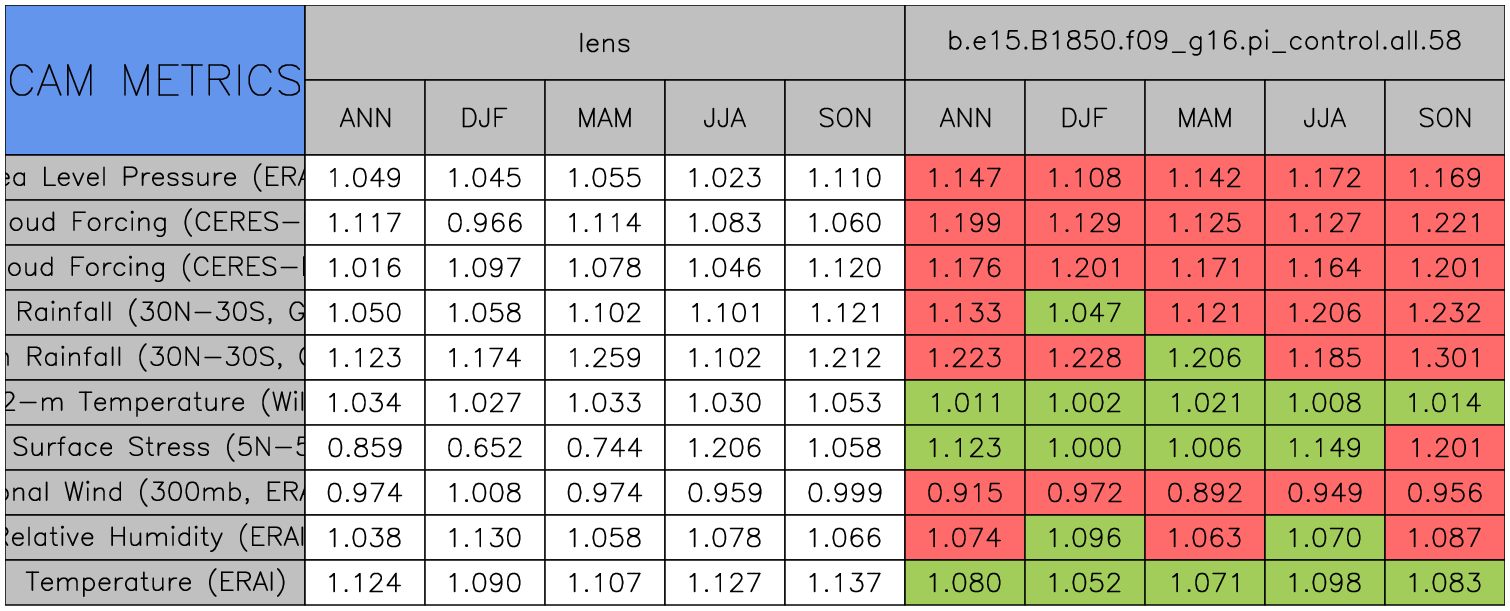Click the CAM METRICS blue header cell
The image size is (1510, 611).
(155, 80)
